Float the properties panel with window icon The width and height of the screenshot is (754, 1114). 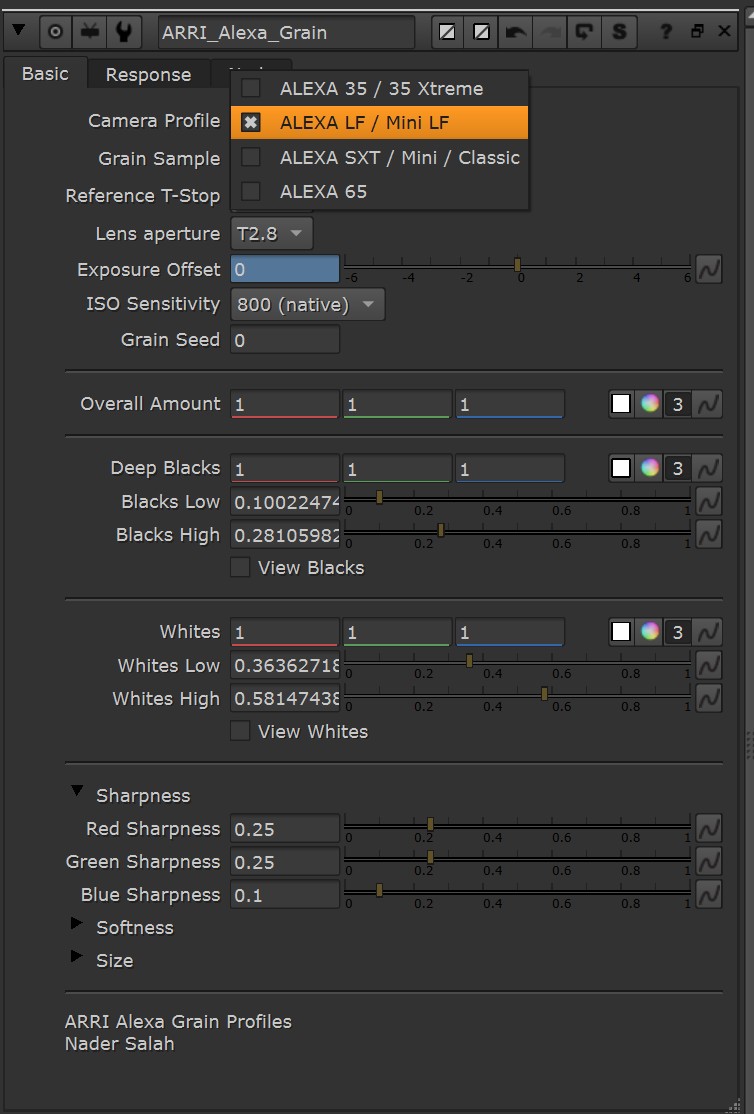(697, 31)
